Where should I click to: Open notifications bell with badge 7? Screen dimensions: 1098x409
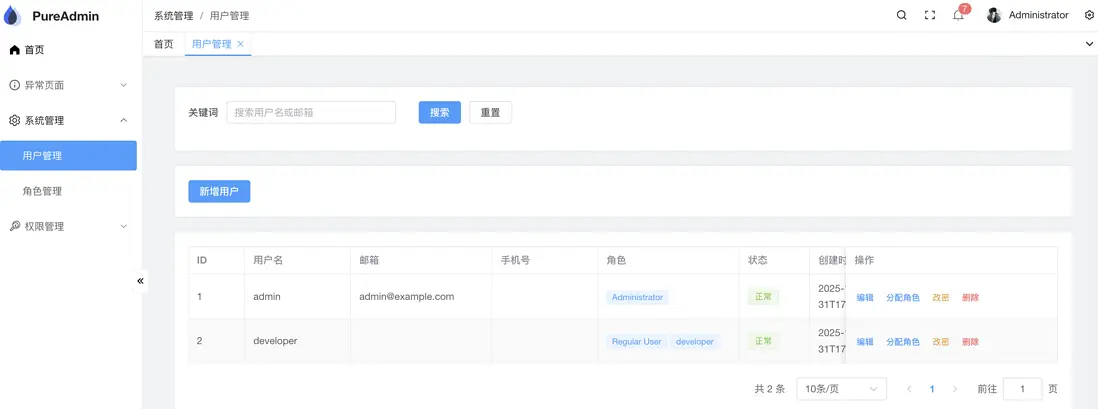pyautogui.click(x=959, y=15)
